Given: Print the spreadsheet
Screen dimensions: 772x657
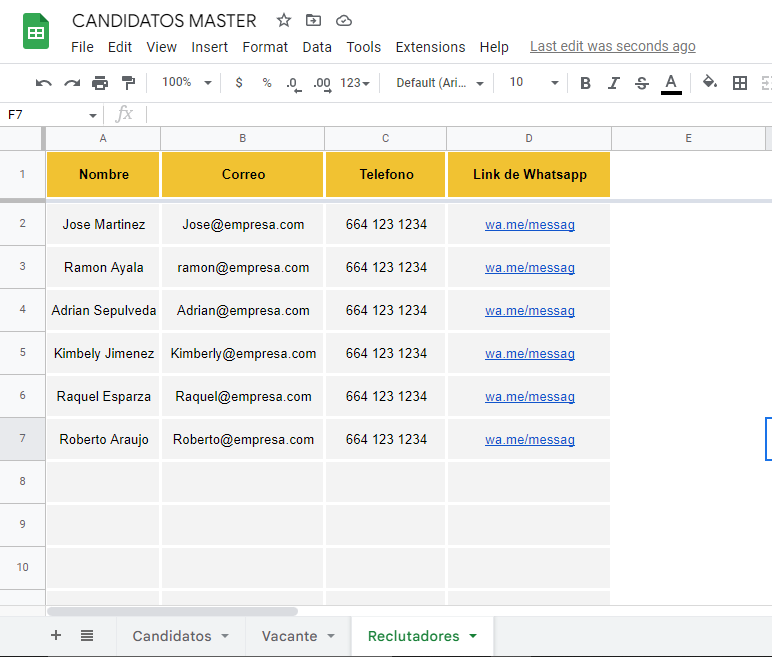Looking at the screenshot, I should (100, 83).
